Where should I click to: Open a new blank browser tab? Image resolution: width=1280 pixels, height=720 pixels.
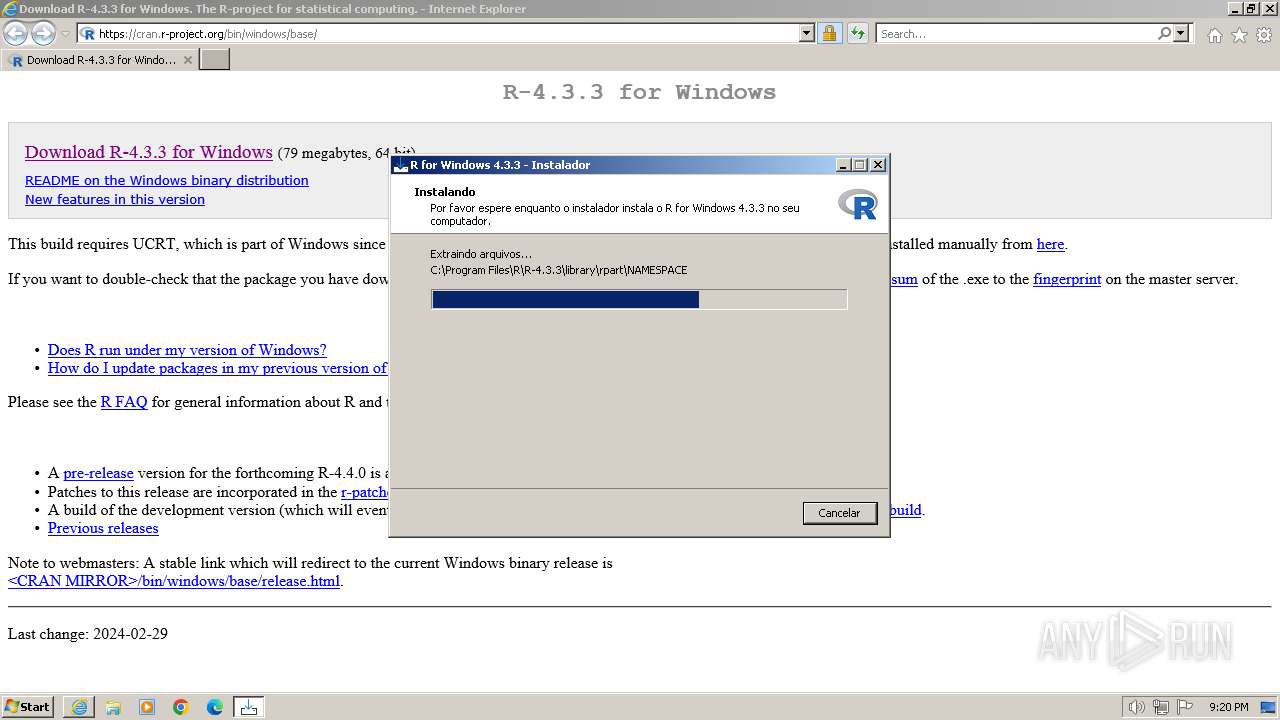215,60
